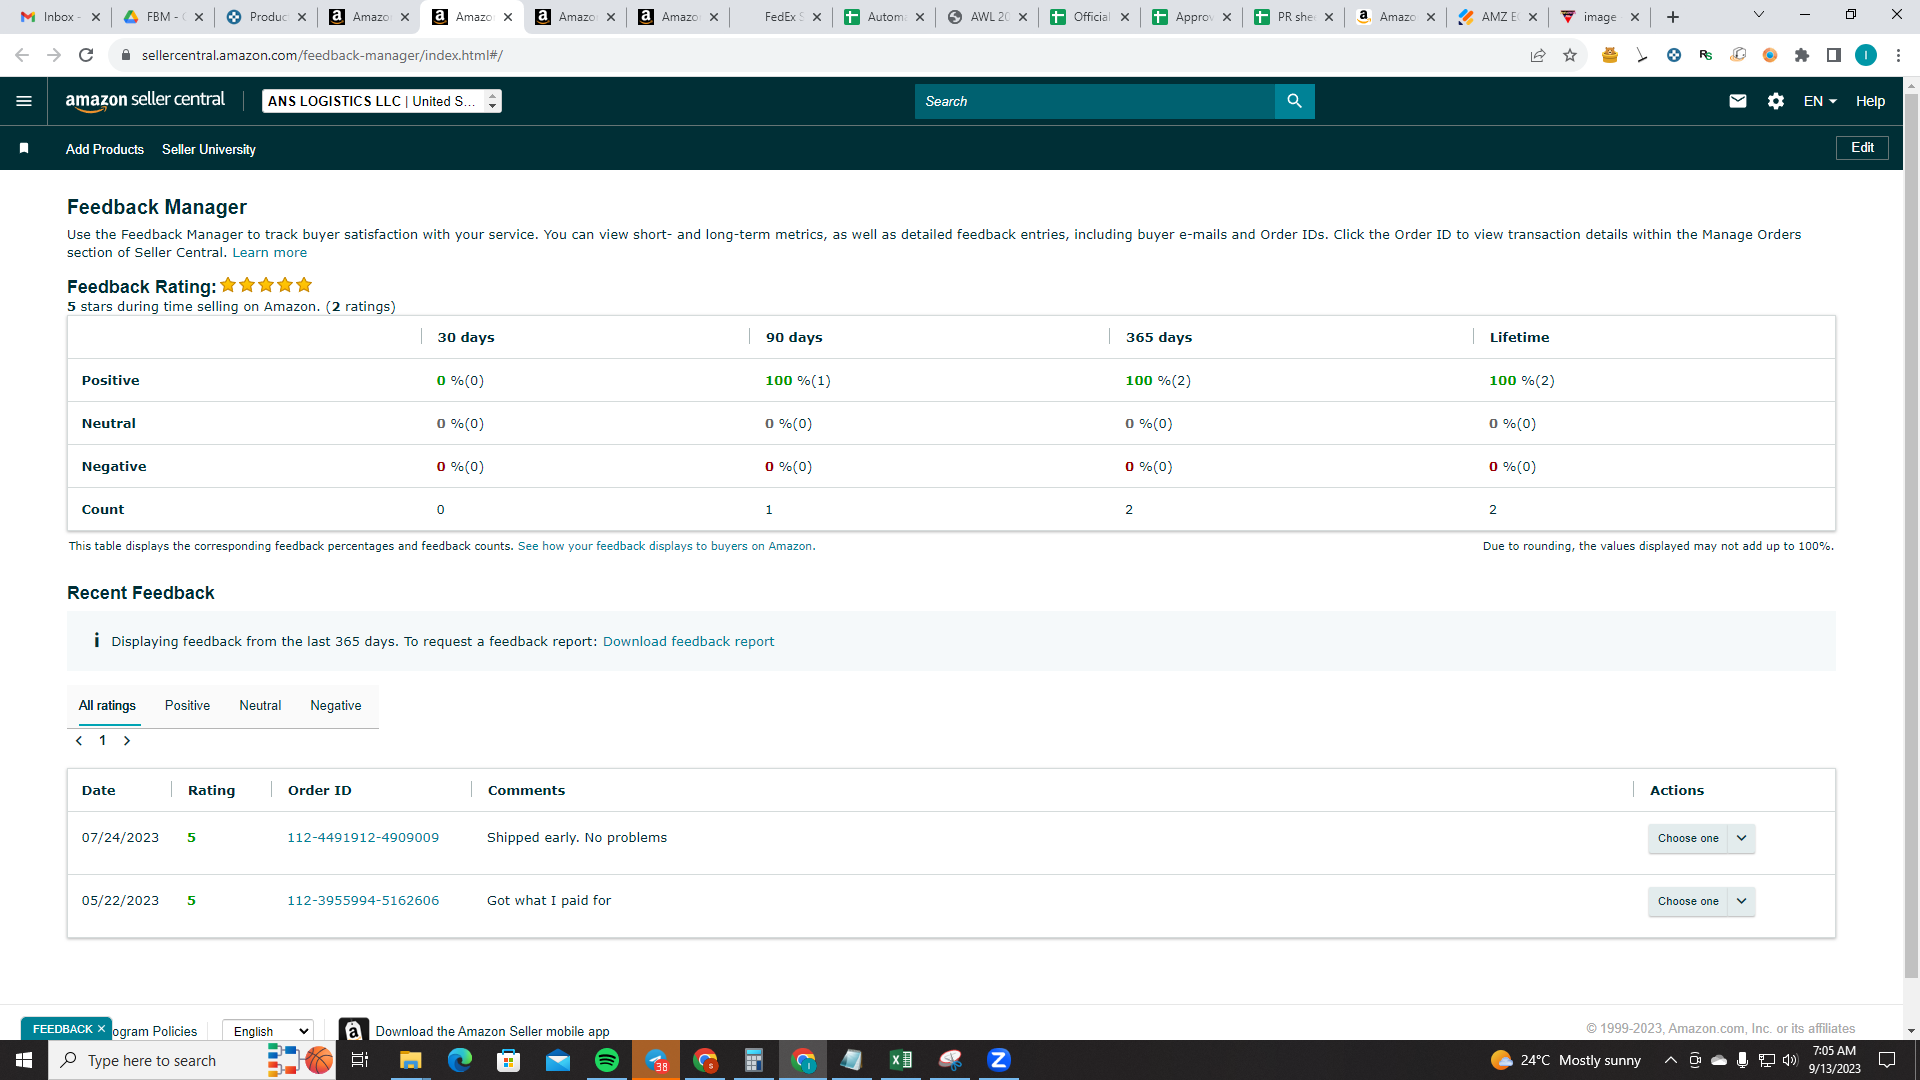Click See how your feedback displays link
1920x1080 pixels.
(x=666, y=546)
